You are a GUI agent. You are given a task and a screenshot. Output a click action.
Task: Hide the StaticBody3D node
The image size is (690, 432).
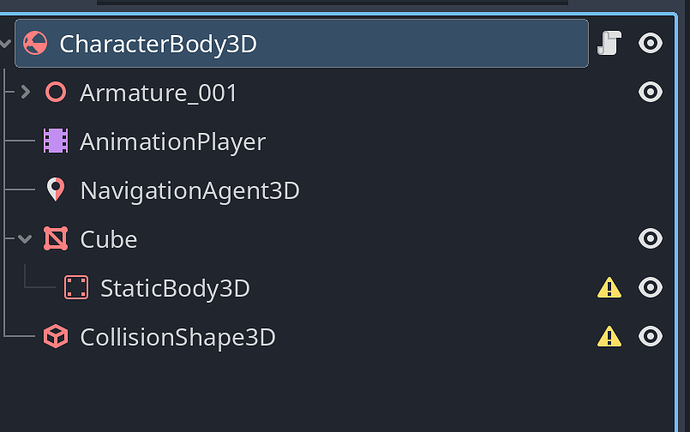[650, 287]
